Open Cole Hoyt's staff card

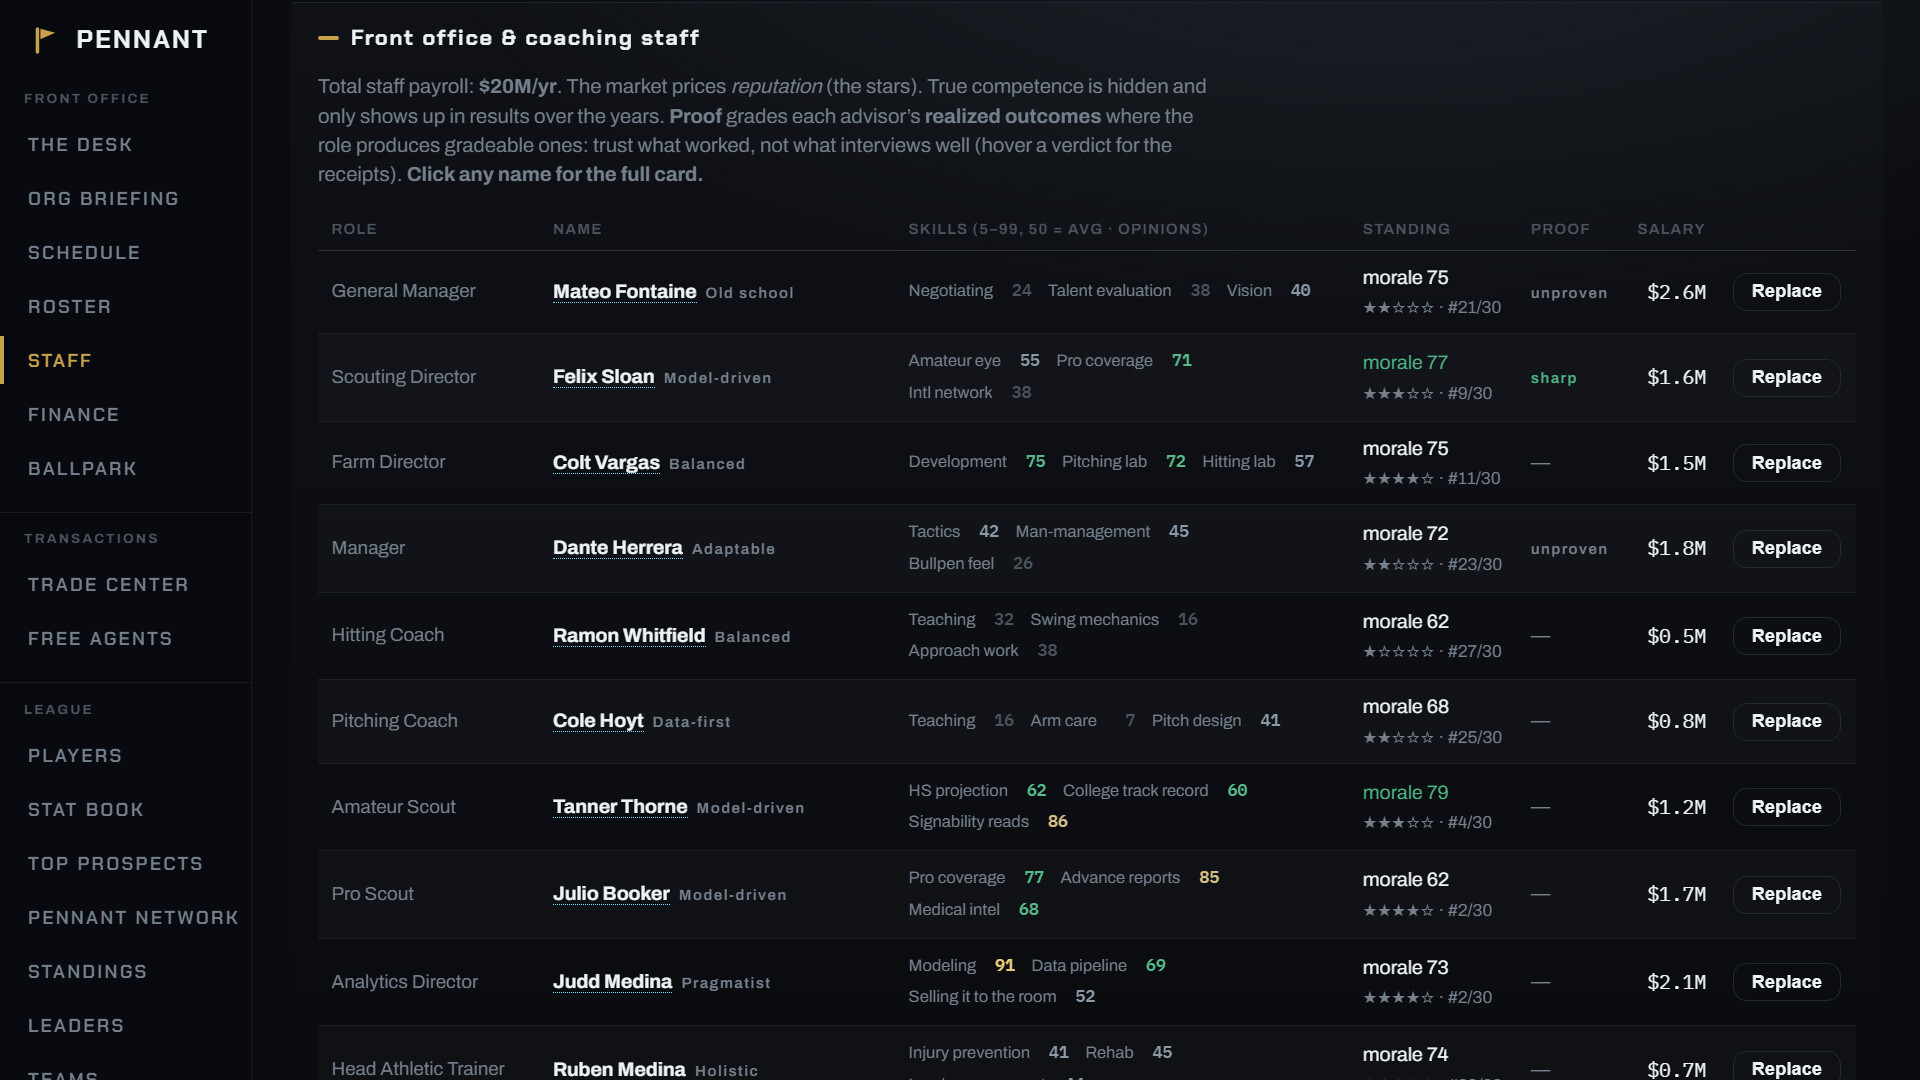(598, 721)
